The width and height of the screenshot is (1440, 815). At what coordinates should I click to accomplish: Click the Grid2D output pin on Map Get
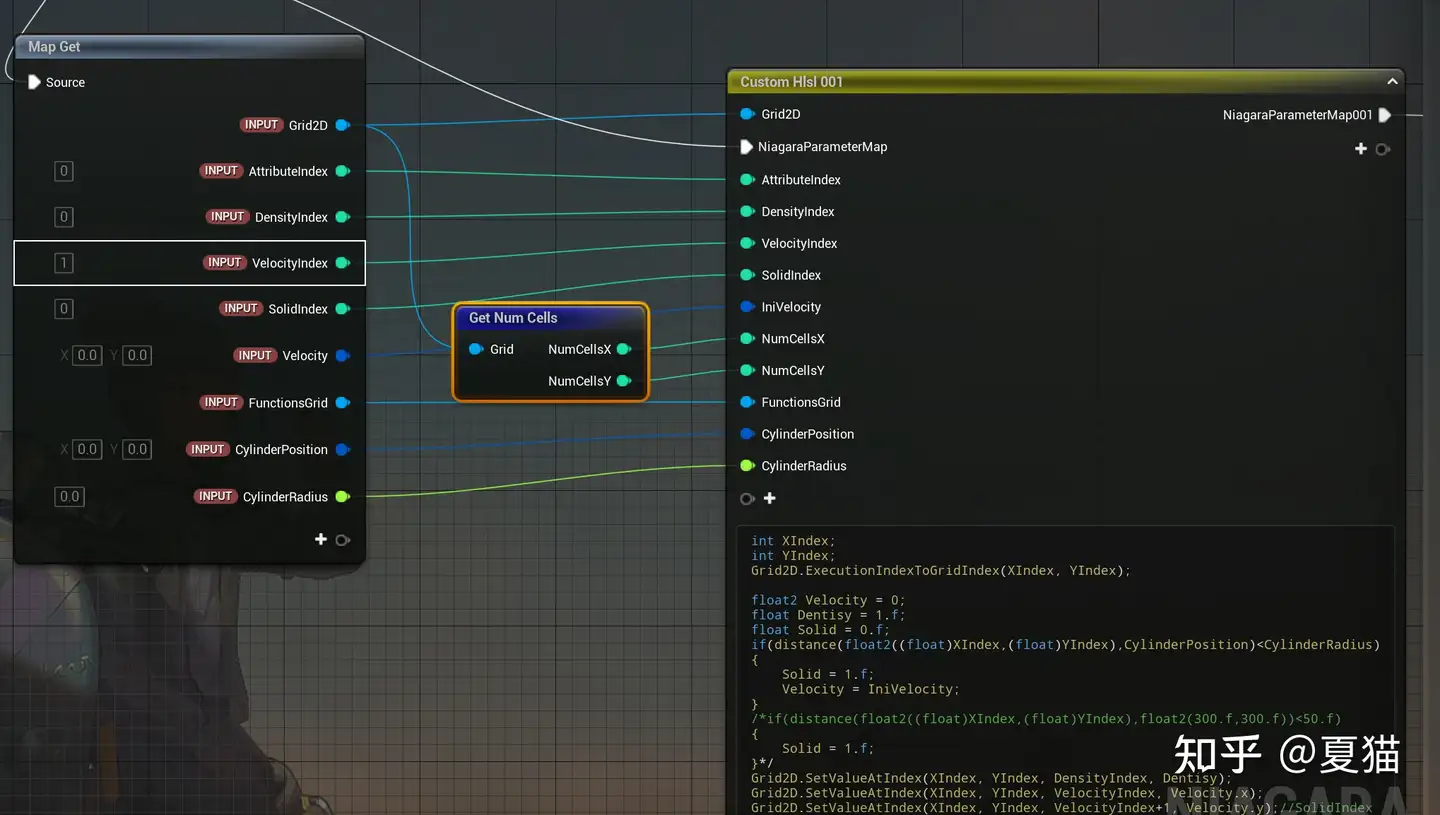342,125
